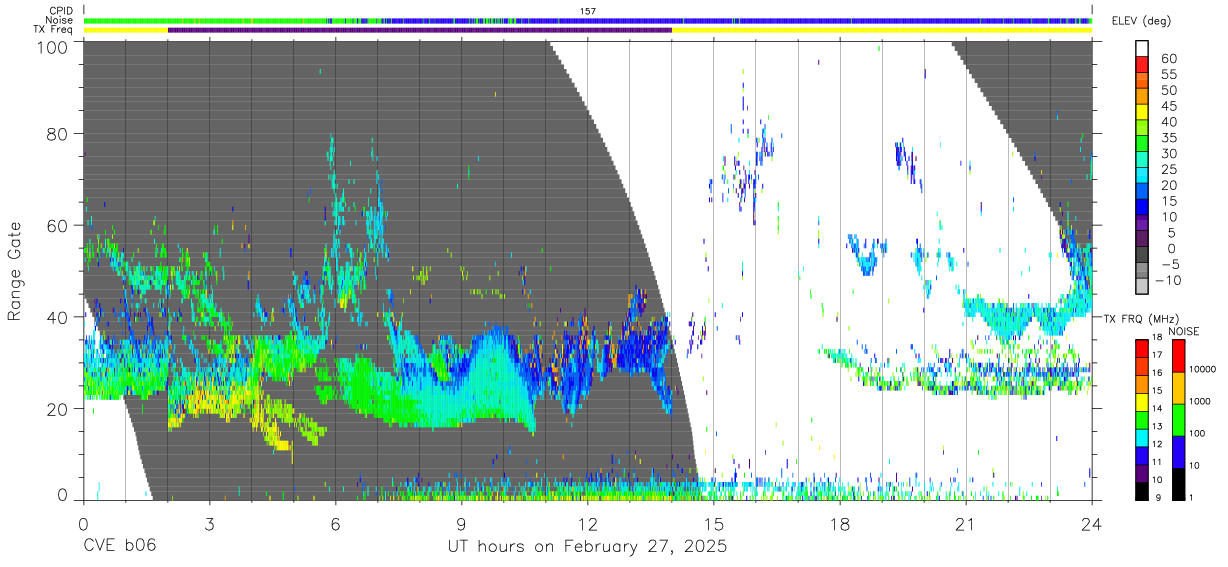The image size is (1228, 567).
Task: Click the '45' label on the ELEV colorbar
Action: (x=1170, y=106)
